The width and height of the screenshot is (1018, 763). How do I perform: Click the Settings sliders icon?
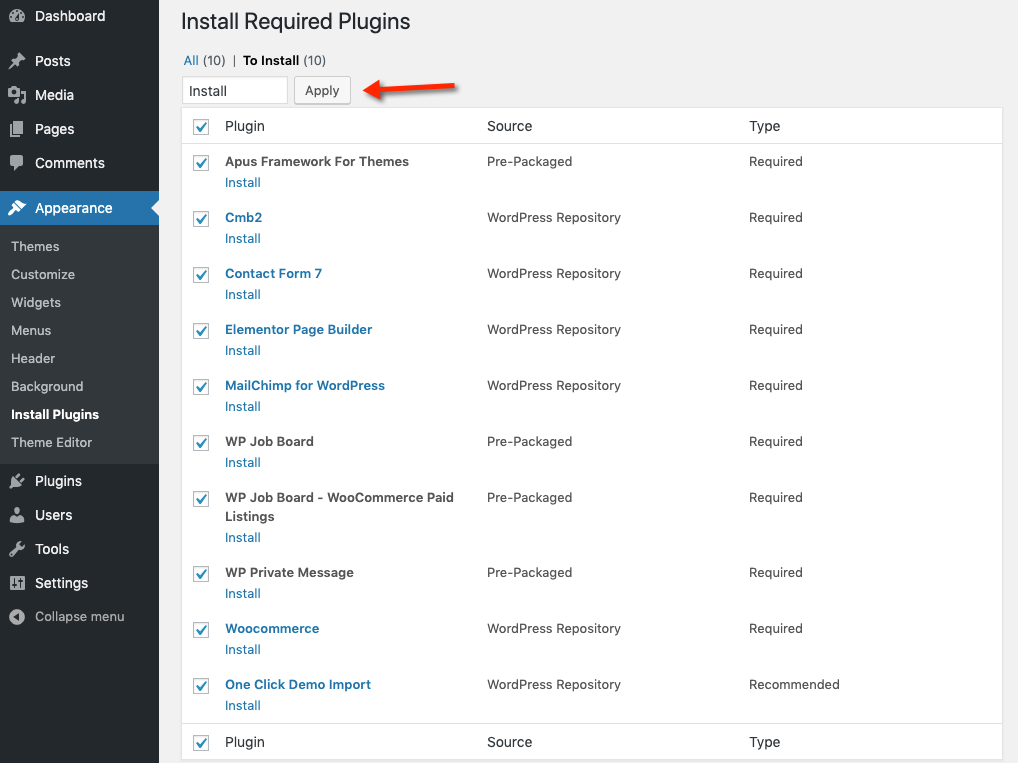coord(17,583)
